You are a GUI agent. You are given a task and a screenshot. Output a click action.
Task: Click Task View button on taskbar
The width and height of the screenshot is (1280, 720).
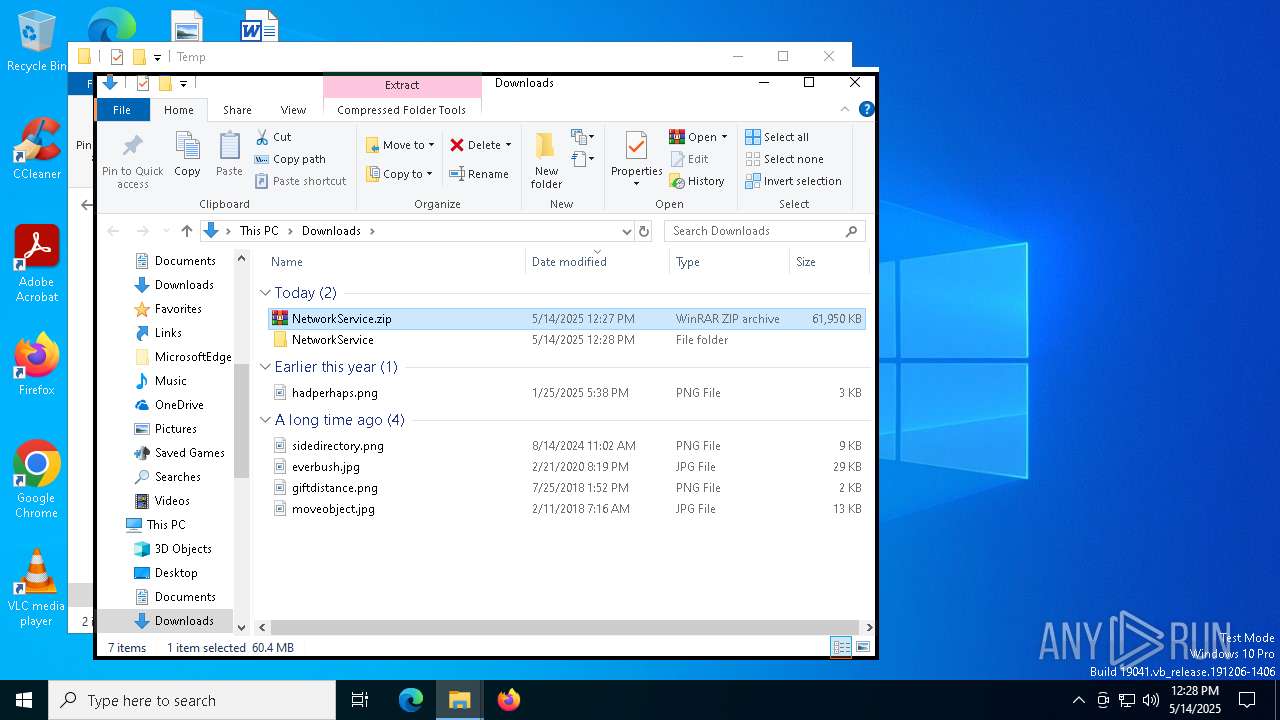click(360, 700)
